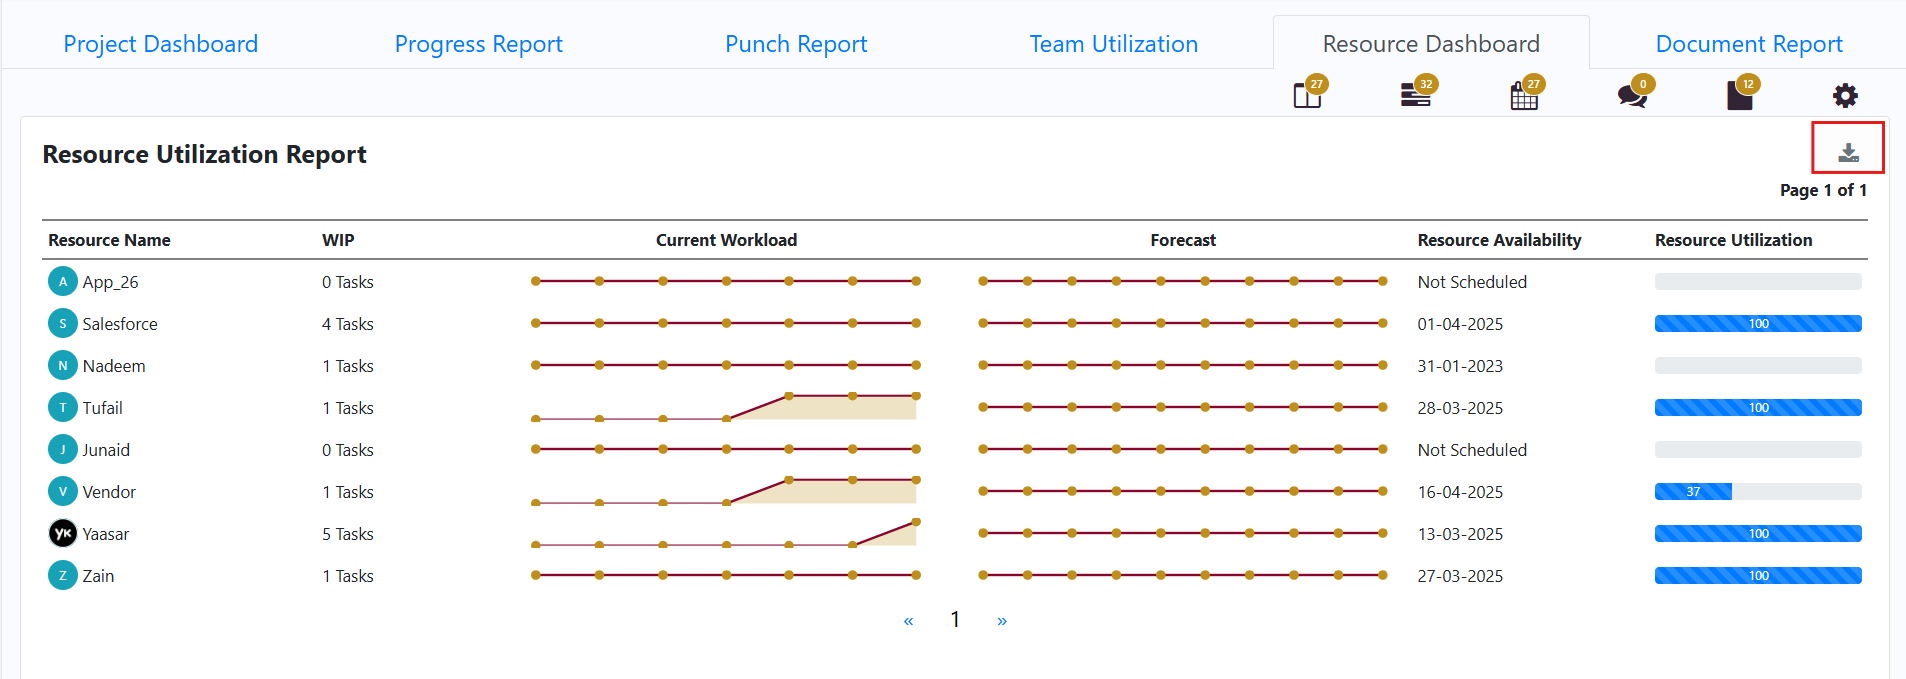The image size is (1906, 679).
Task: Click the board columns icon with 27 badge
Action: coord(1307,96)
